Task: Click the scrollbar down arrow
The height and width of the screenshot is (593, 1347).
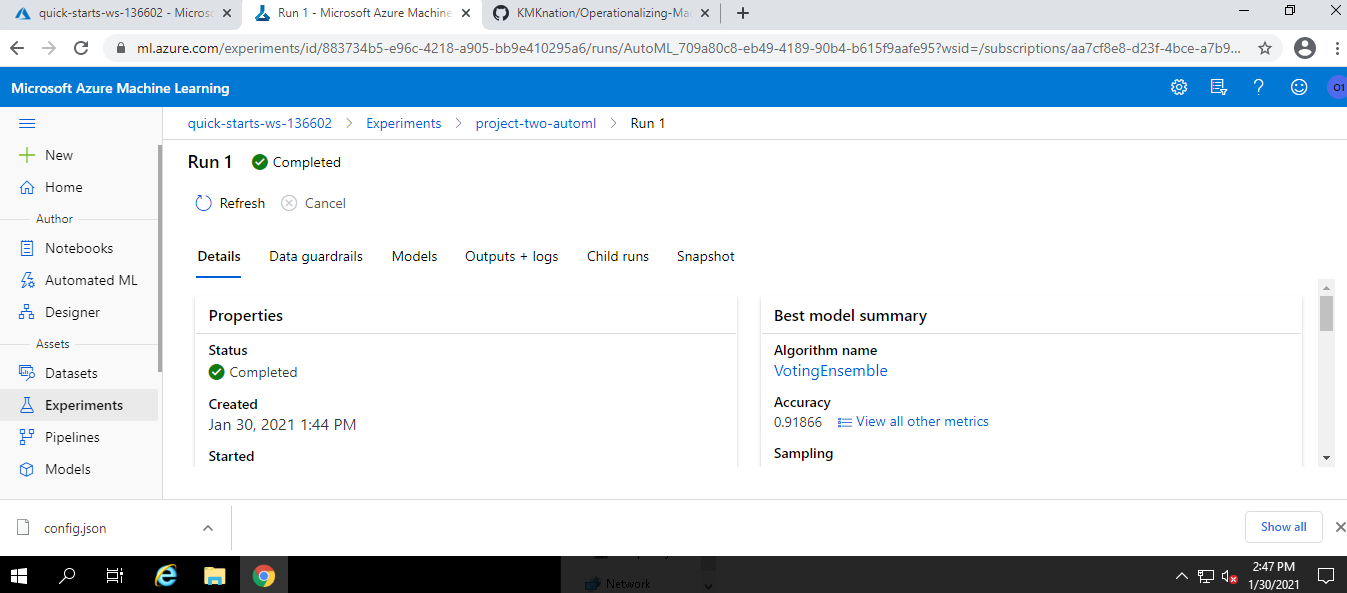Action: pos(1327,457)
